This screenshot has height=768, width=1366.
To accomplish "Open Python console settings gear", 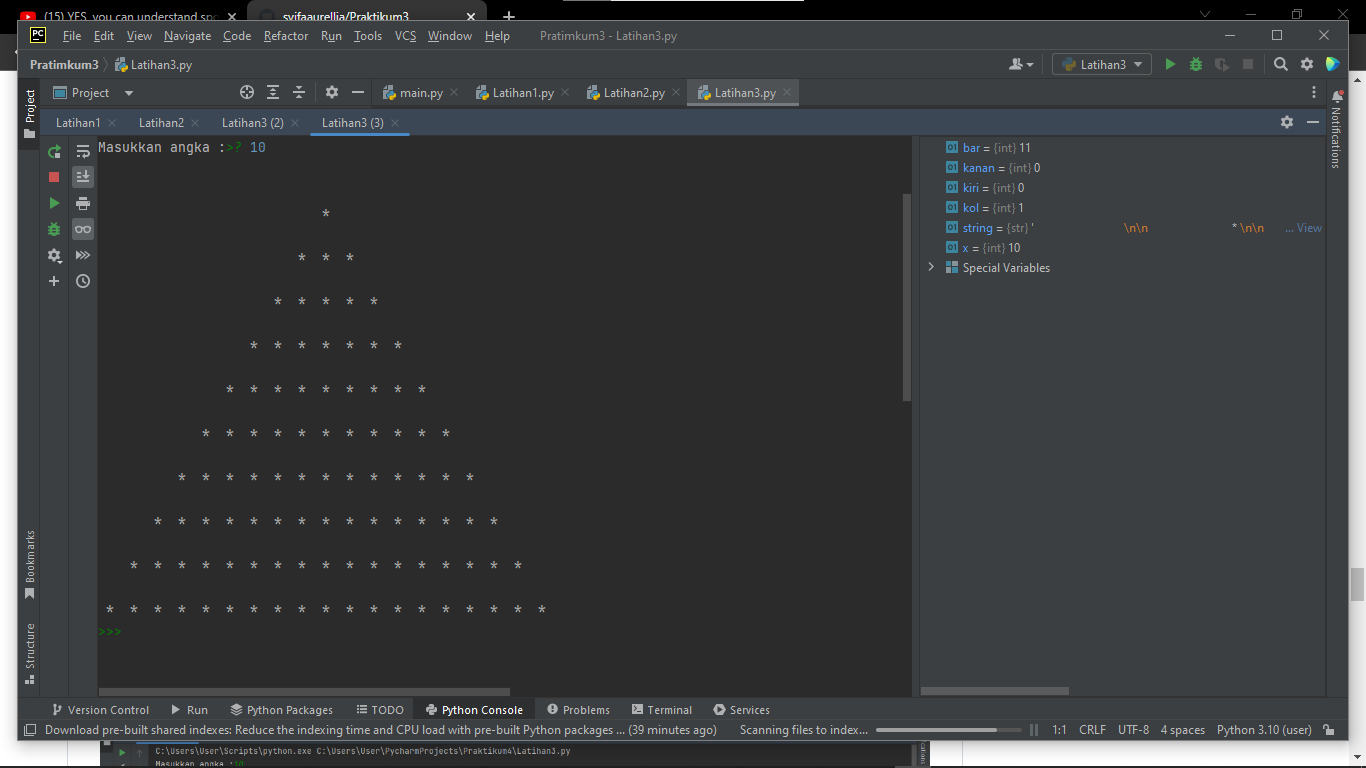I will 1287,122.
